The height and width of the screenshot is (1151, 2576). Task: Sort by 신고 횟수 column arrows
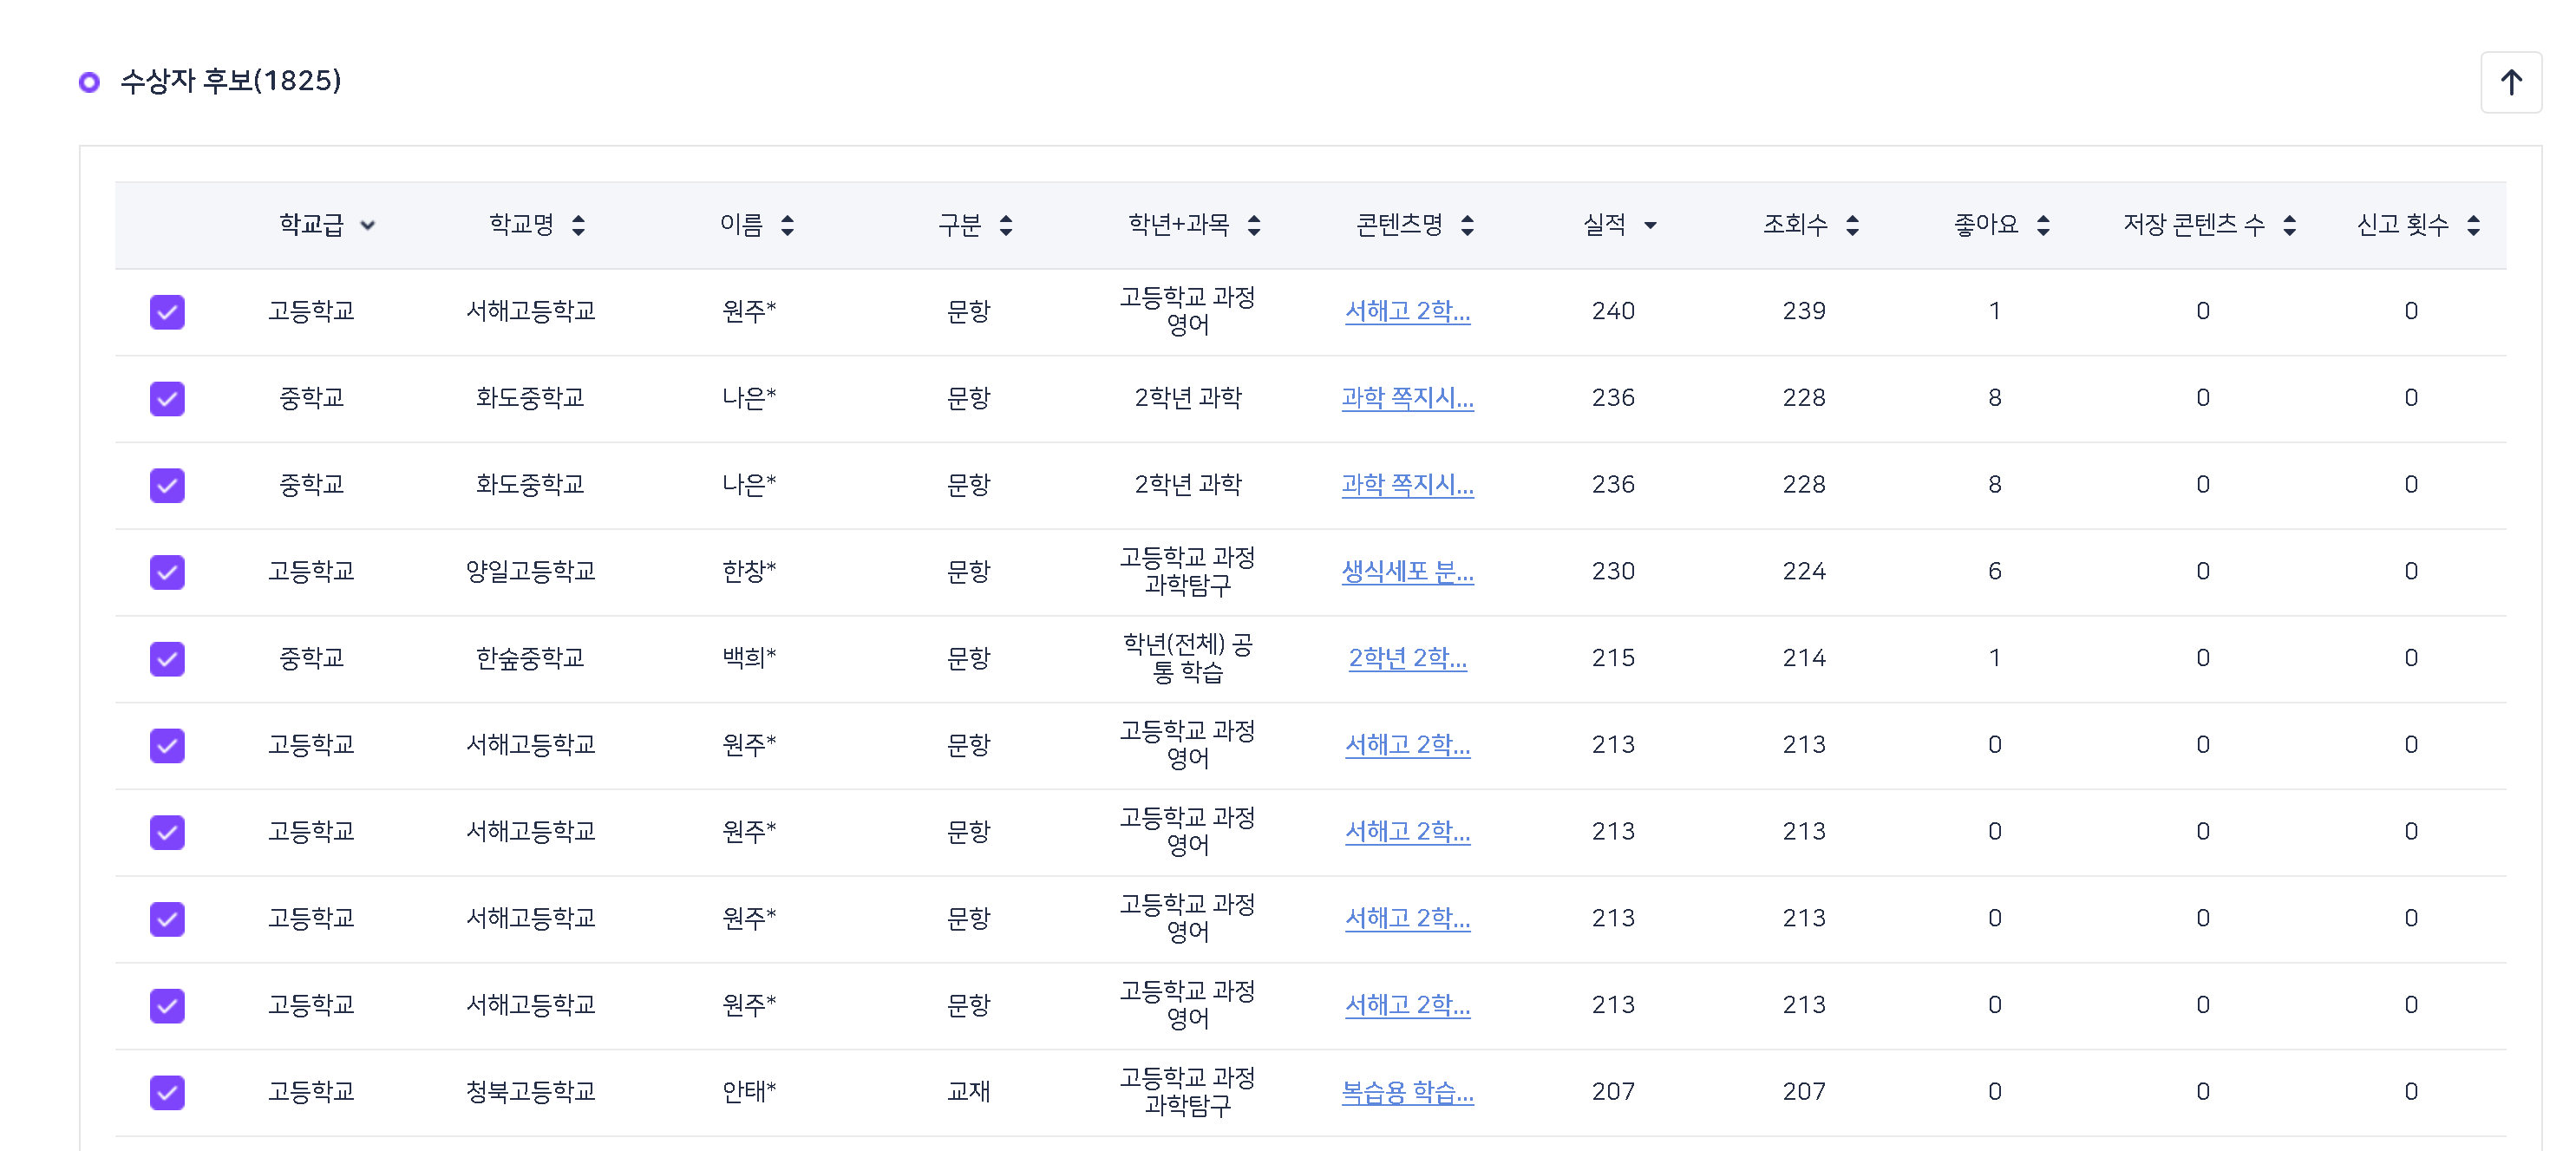click(2473, 226)
